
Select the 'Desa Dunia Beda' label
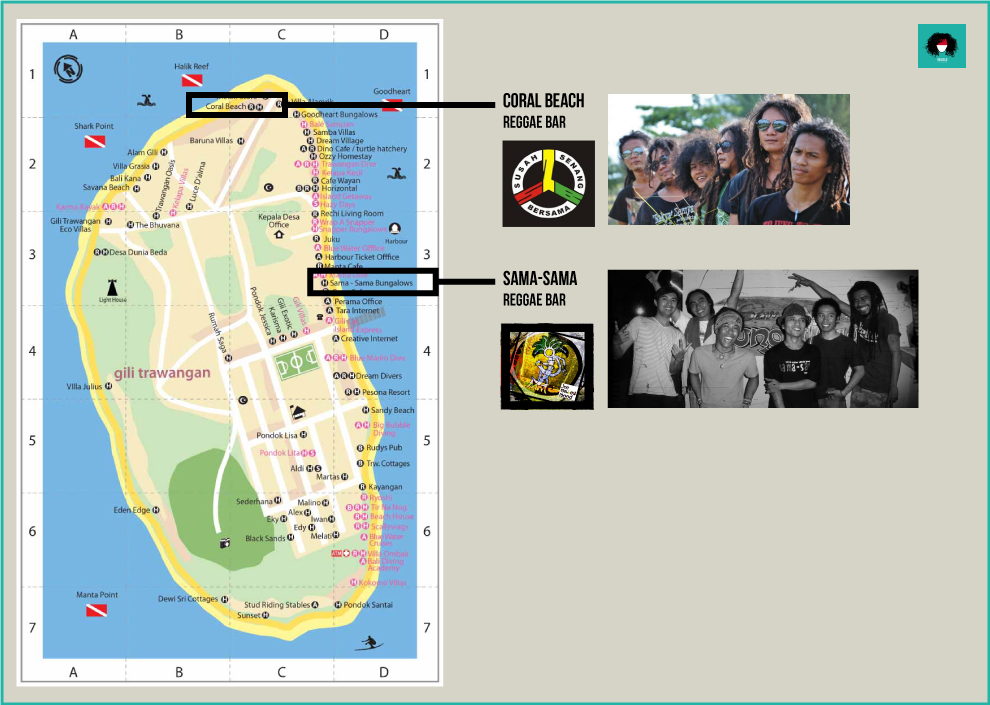pos(138,252)
